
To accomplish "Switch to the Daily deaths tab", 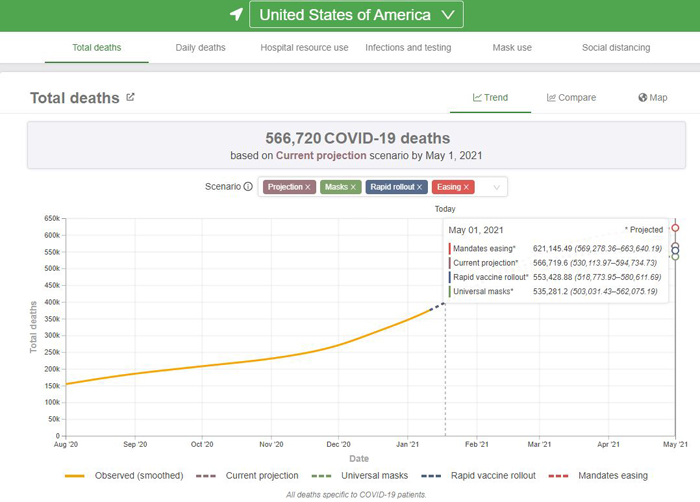I will coord(200,47).
